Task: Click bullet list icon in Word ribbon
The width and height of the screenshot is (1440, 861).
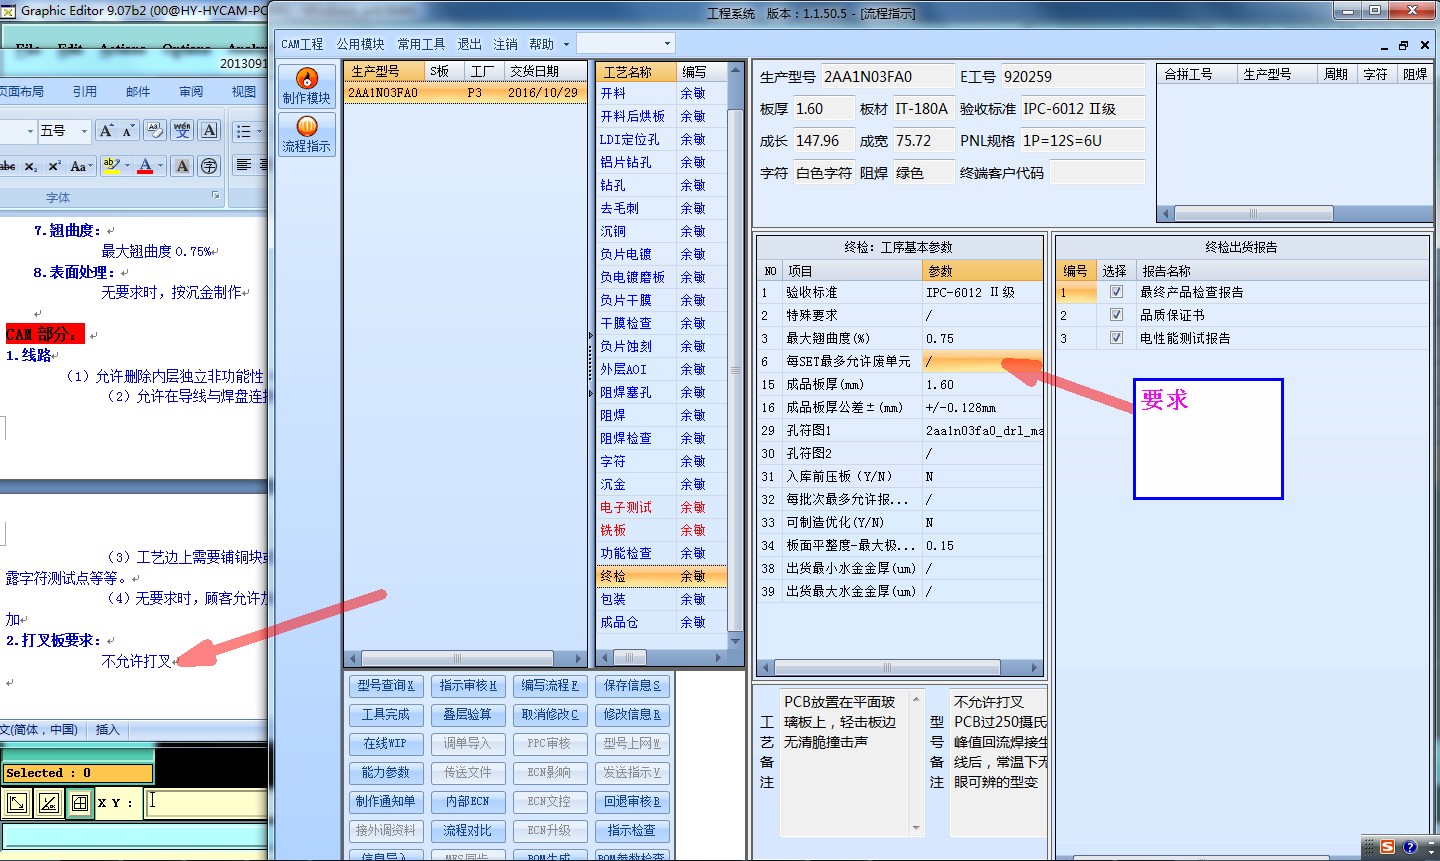Action: click(x=244, y=131)
